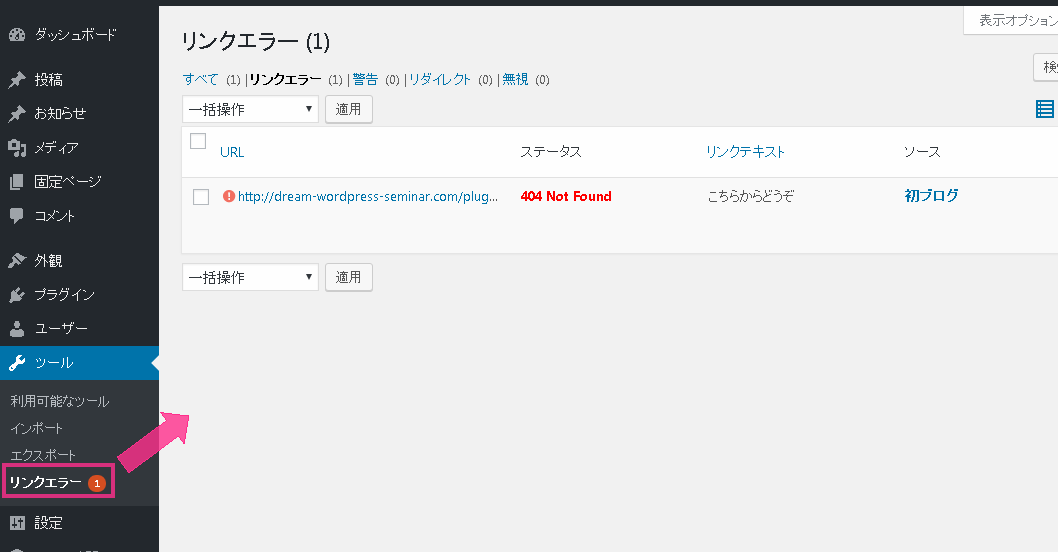Click the user silhouette icon beside ユーザー
The image size is (1058, 552).
point(17,329)
